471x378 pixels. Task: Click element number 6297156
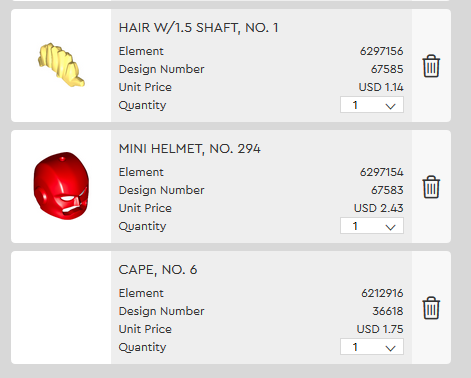(x=382, y=51)
